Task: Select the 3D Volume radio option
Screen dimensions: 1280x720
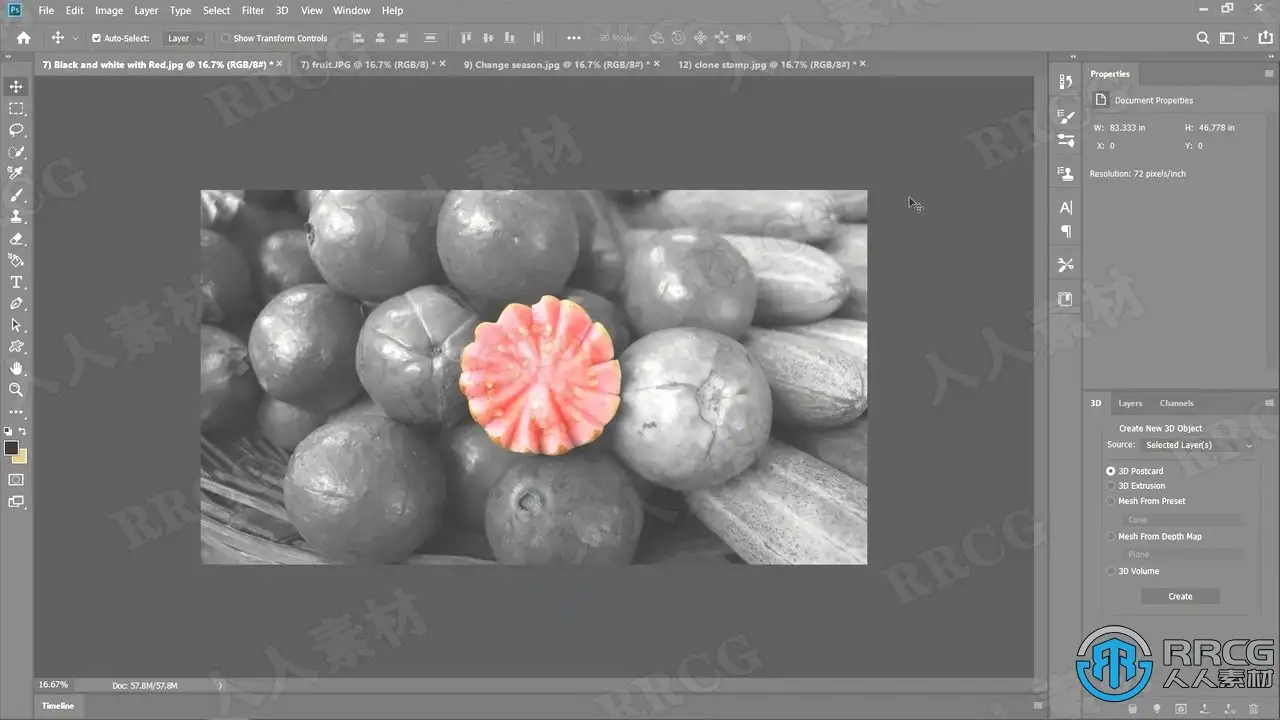Action: pyautogui.click(x=1110, y=571)
